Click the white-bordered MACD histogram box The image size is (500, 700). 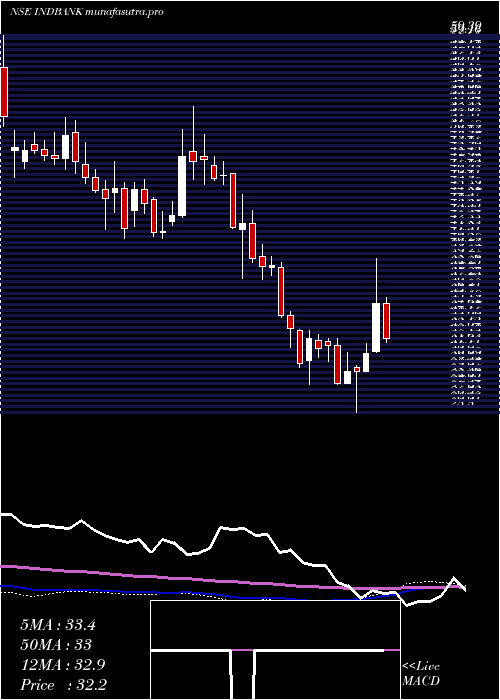(275, 650)
